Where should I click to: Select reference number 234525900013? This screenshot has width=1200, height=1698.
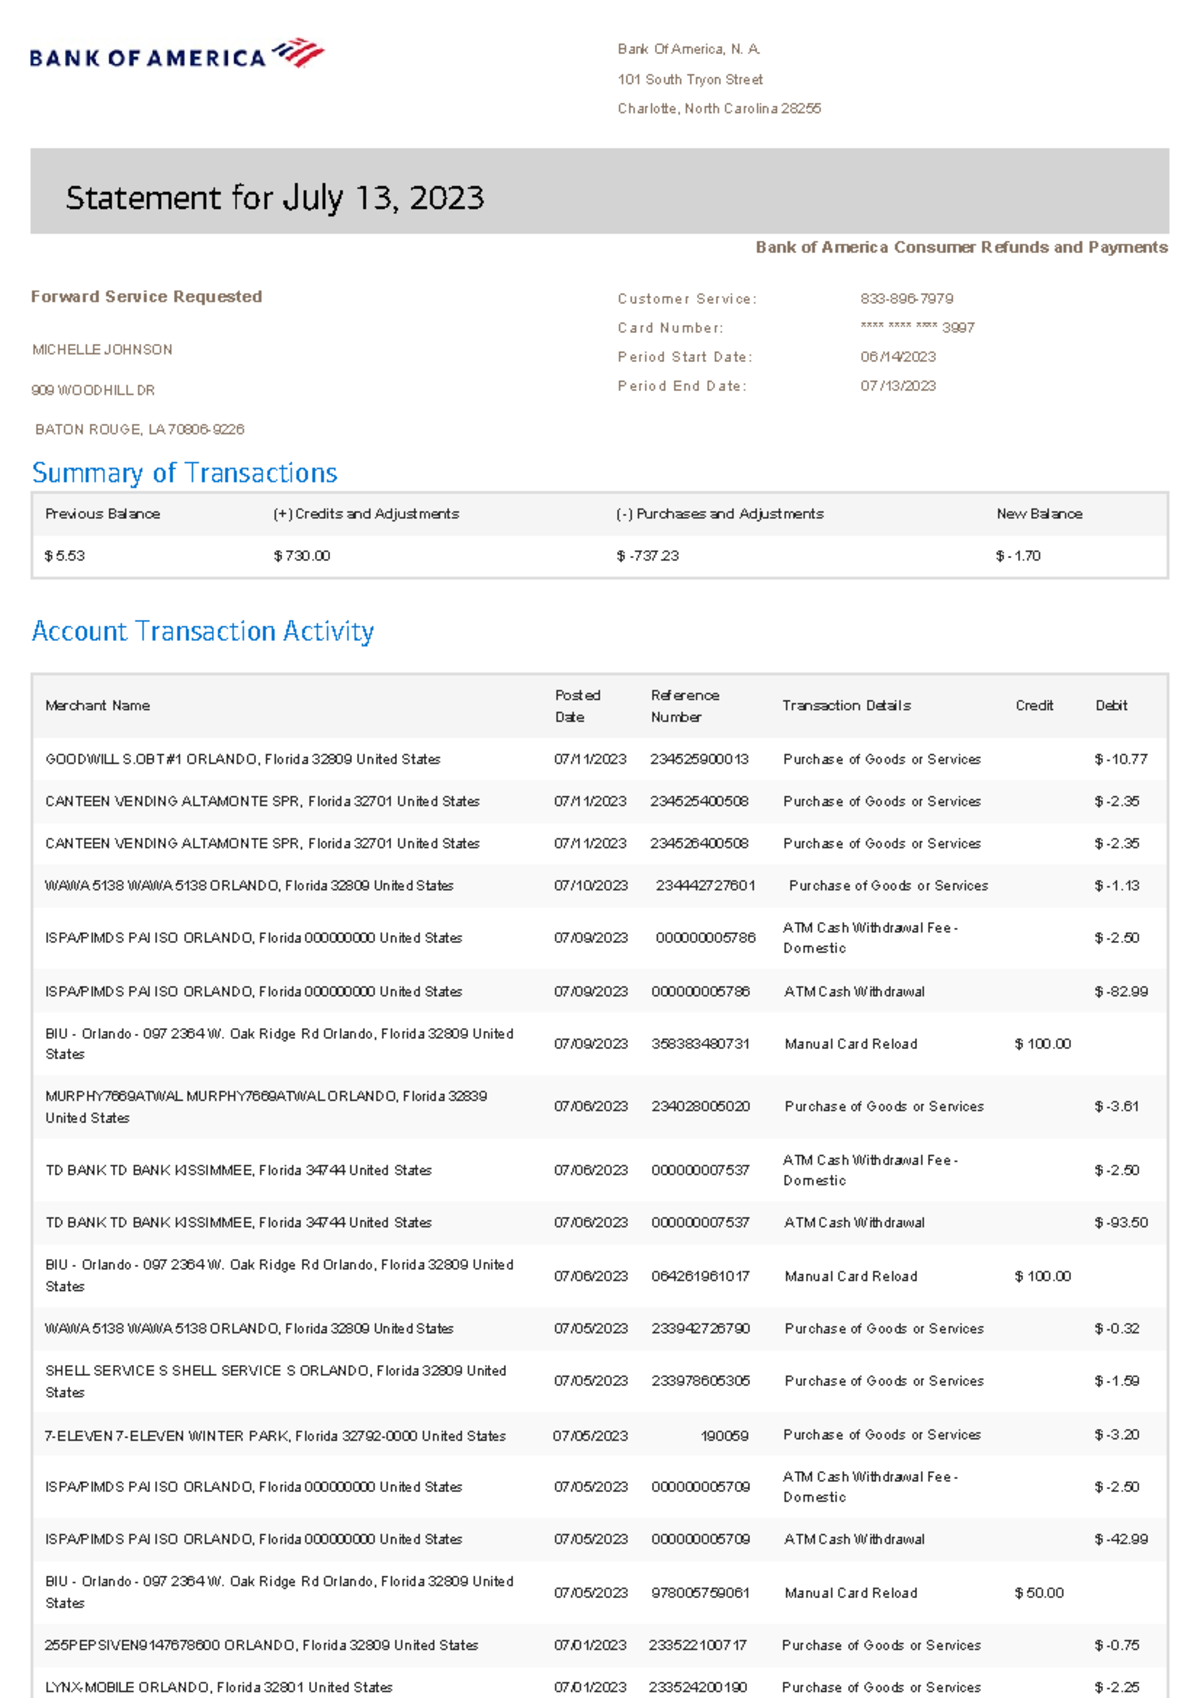coord(699,760)
